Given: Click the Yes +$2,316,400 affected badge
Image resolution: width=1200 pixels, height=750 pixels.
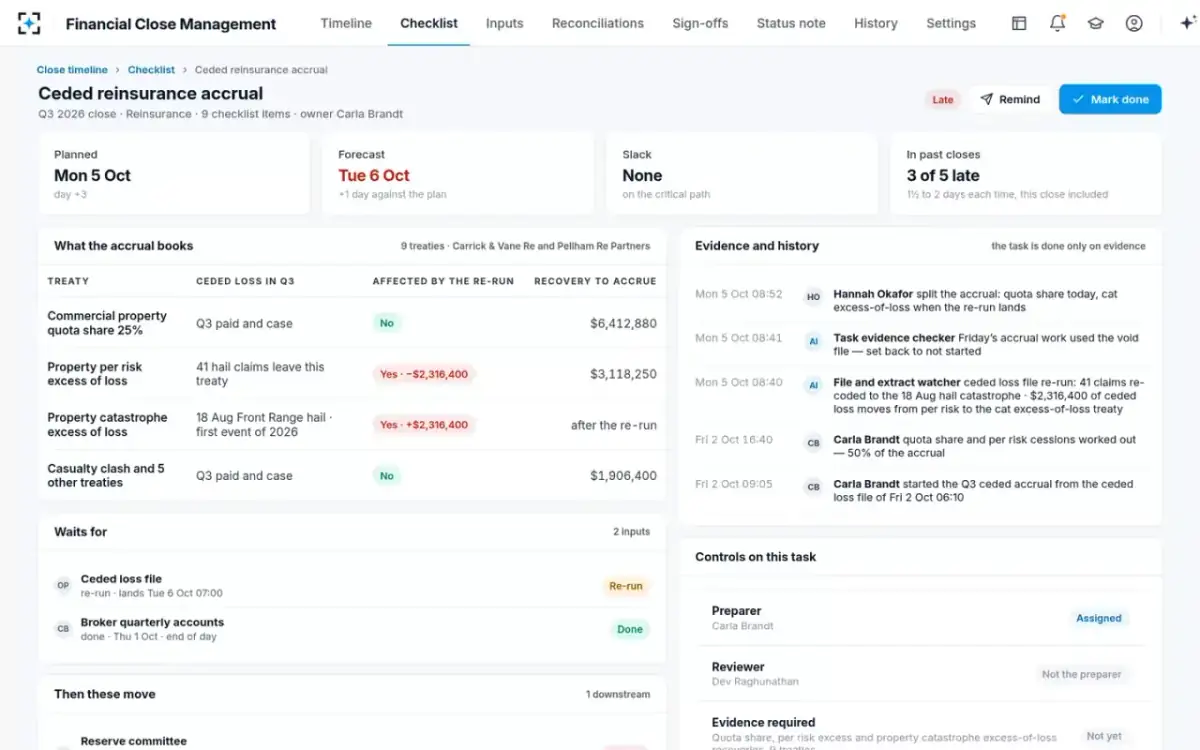Looking at the screenshot, I should [x=424, y=425].
